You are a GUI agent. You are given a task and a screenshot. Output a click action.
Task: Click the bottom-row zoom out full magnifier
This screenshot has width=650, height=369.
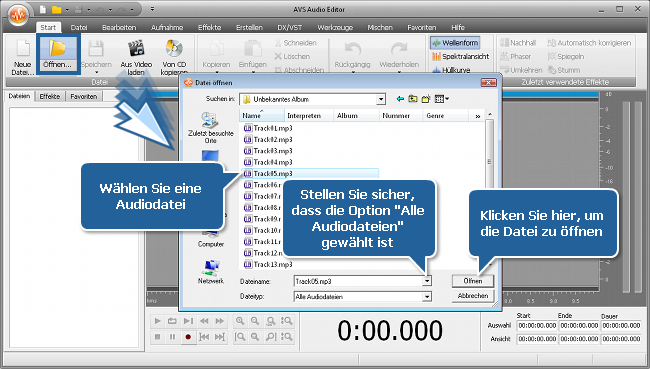tap(255, 337)
